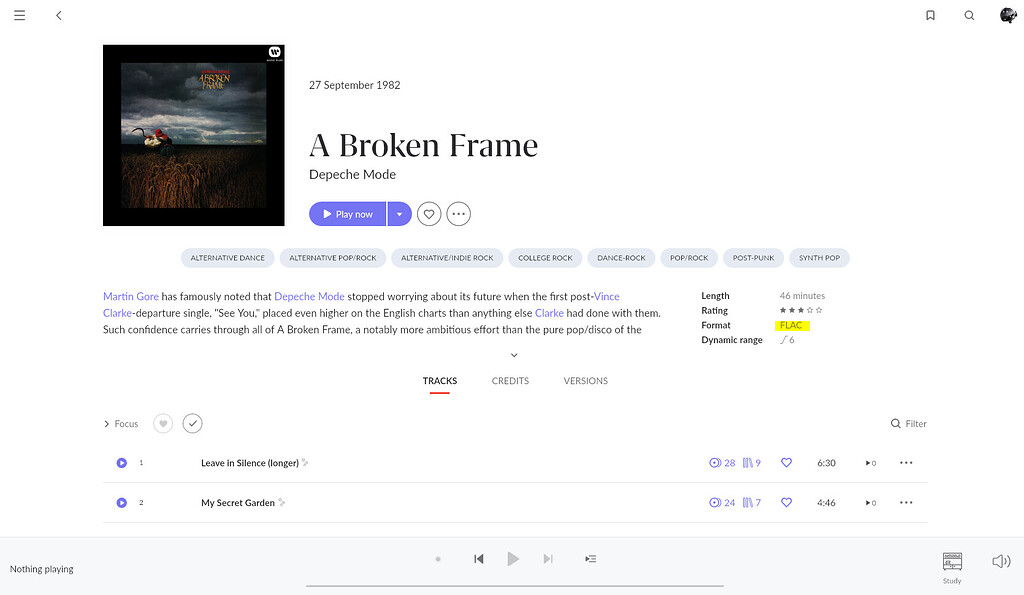Expand the Focus options
The image size is (1024, 595).
tap(121, 424)
